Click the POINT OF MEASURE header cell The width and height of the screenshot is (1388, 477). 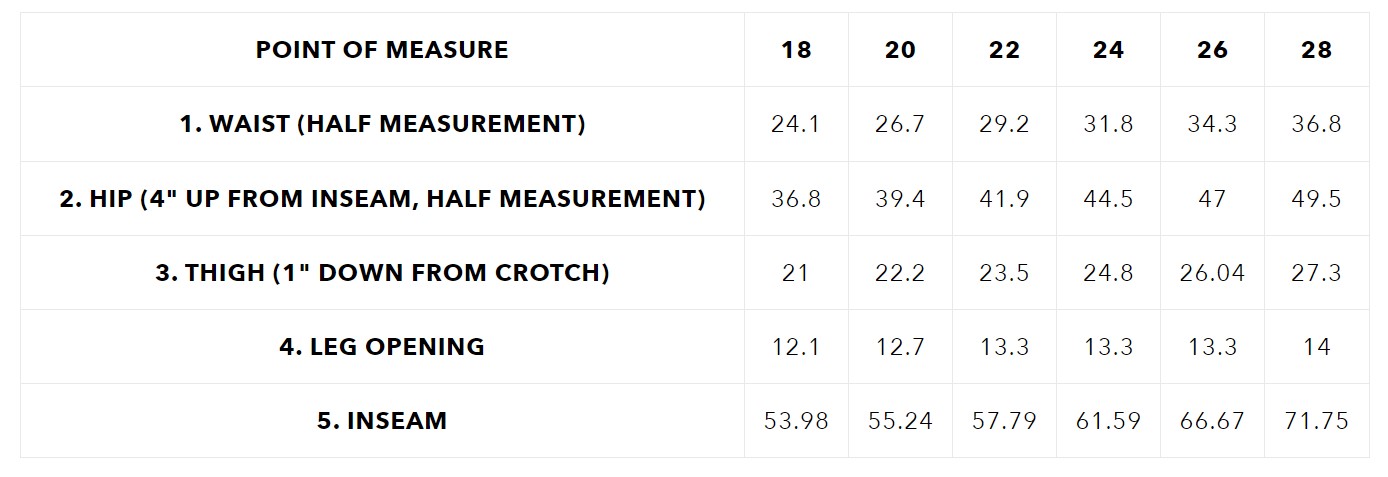click(x=382, y=50)
